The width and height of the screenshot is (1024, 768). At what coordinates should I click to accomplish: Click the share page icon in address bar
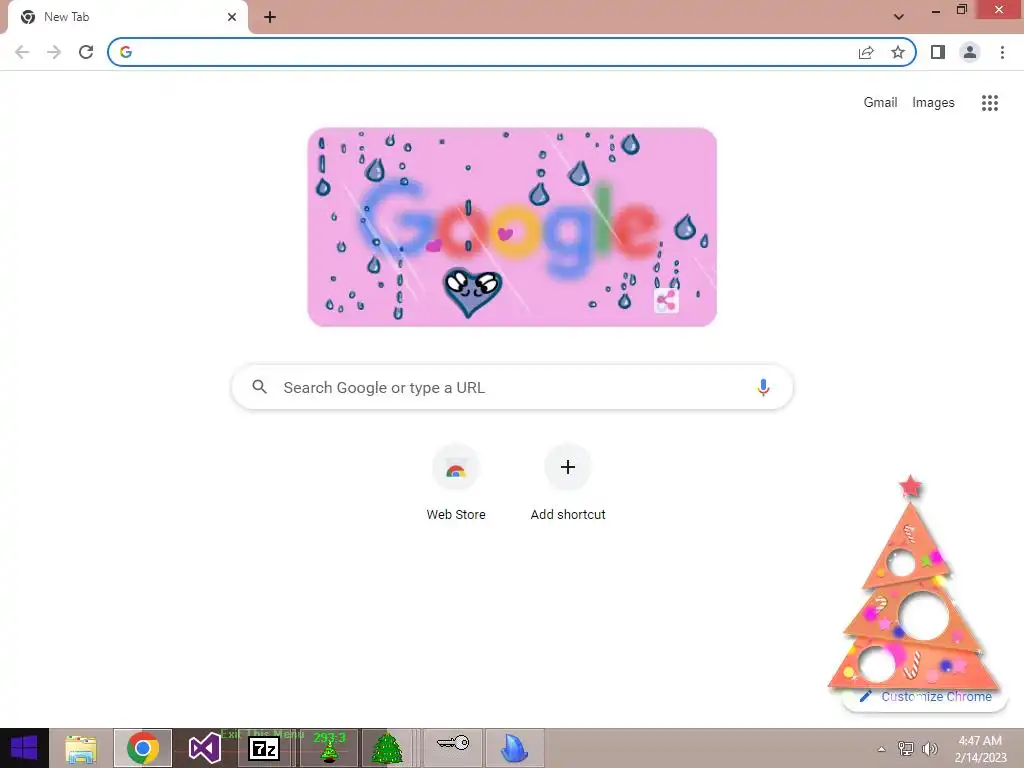pos(866,52)
